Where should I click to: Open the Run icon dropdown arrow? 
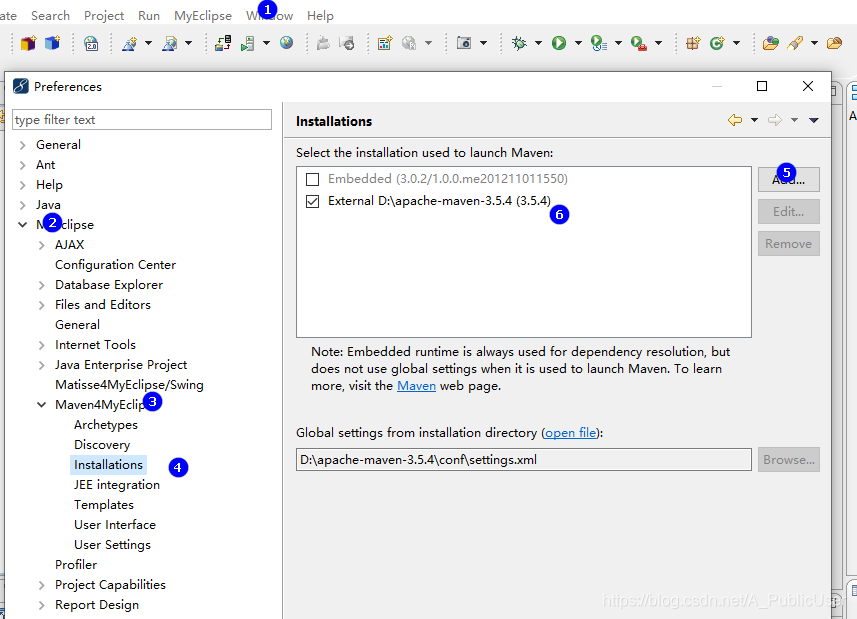click(x=578, y=43)
